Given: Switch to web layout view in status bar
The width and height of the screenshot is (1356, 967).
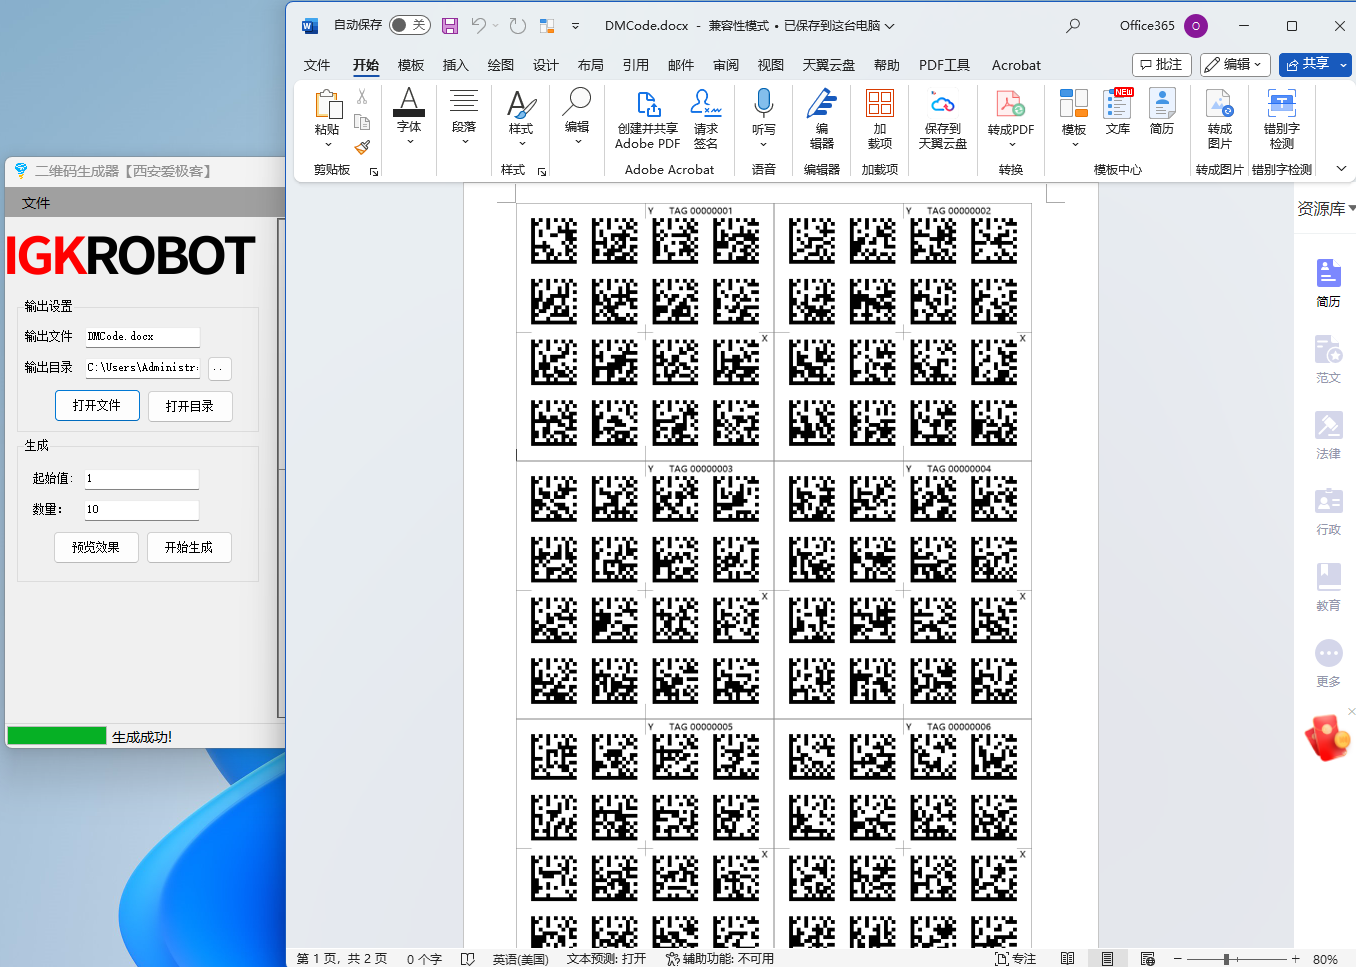Looking at the screenshot, I should coord(1147,958).
